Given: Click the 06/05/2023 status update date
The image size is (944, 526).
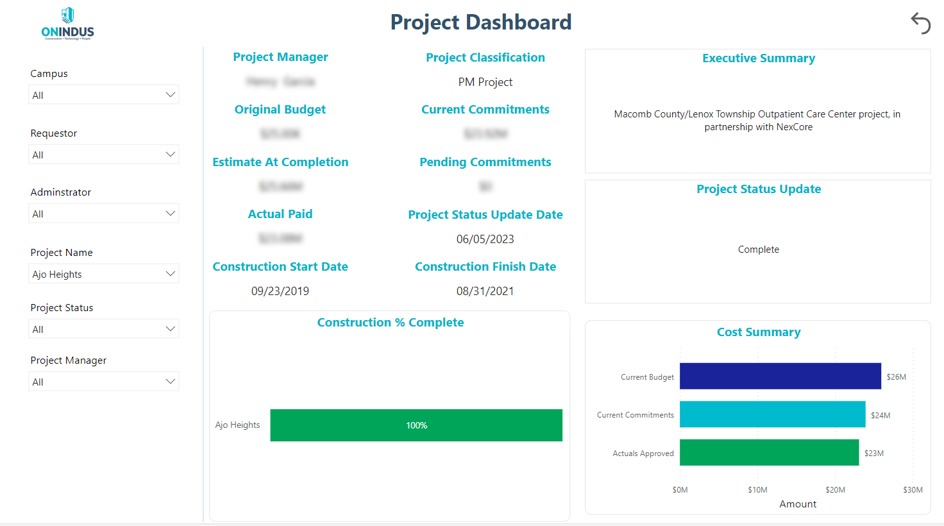Looking at the screenshot, I should [485, 239].
